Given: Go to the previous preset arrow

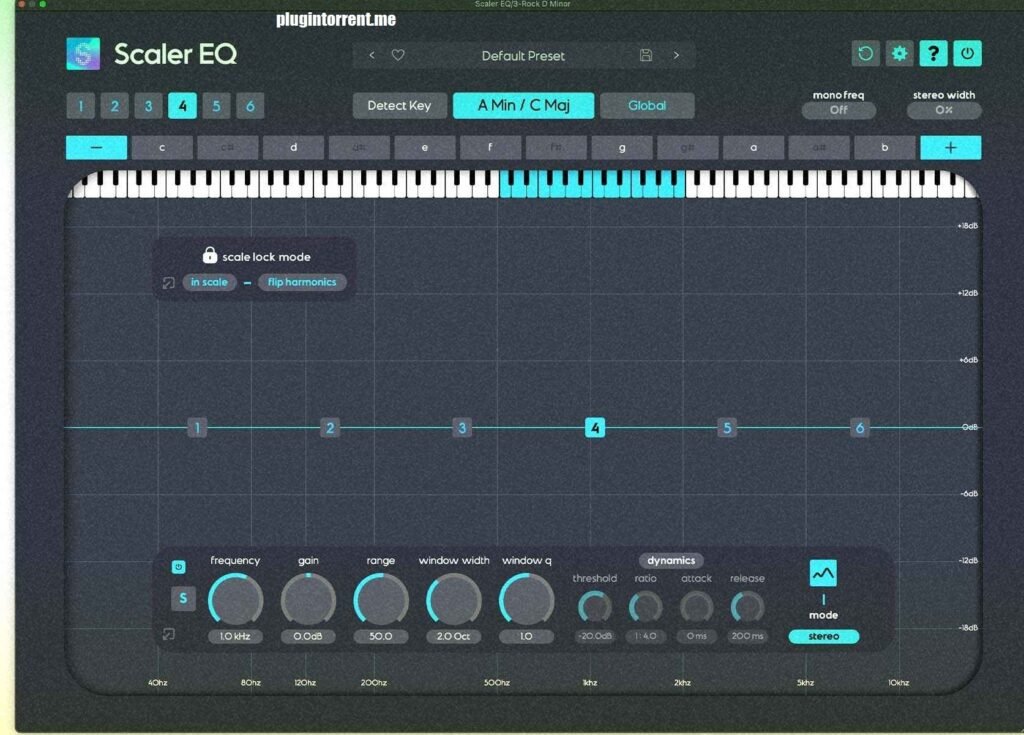Looking at the screenshot, I should coord(372,56).
